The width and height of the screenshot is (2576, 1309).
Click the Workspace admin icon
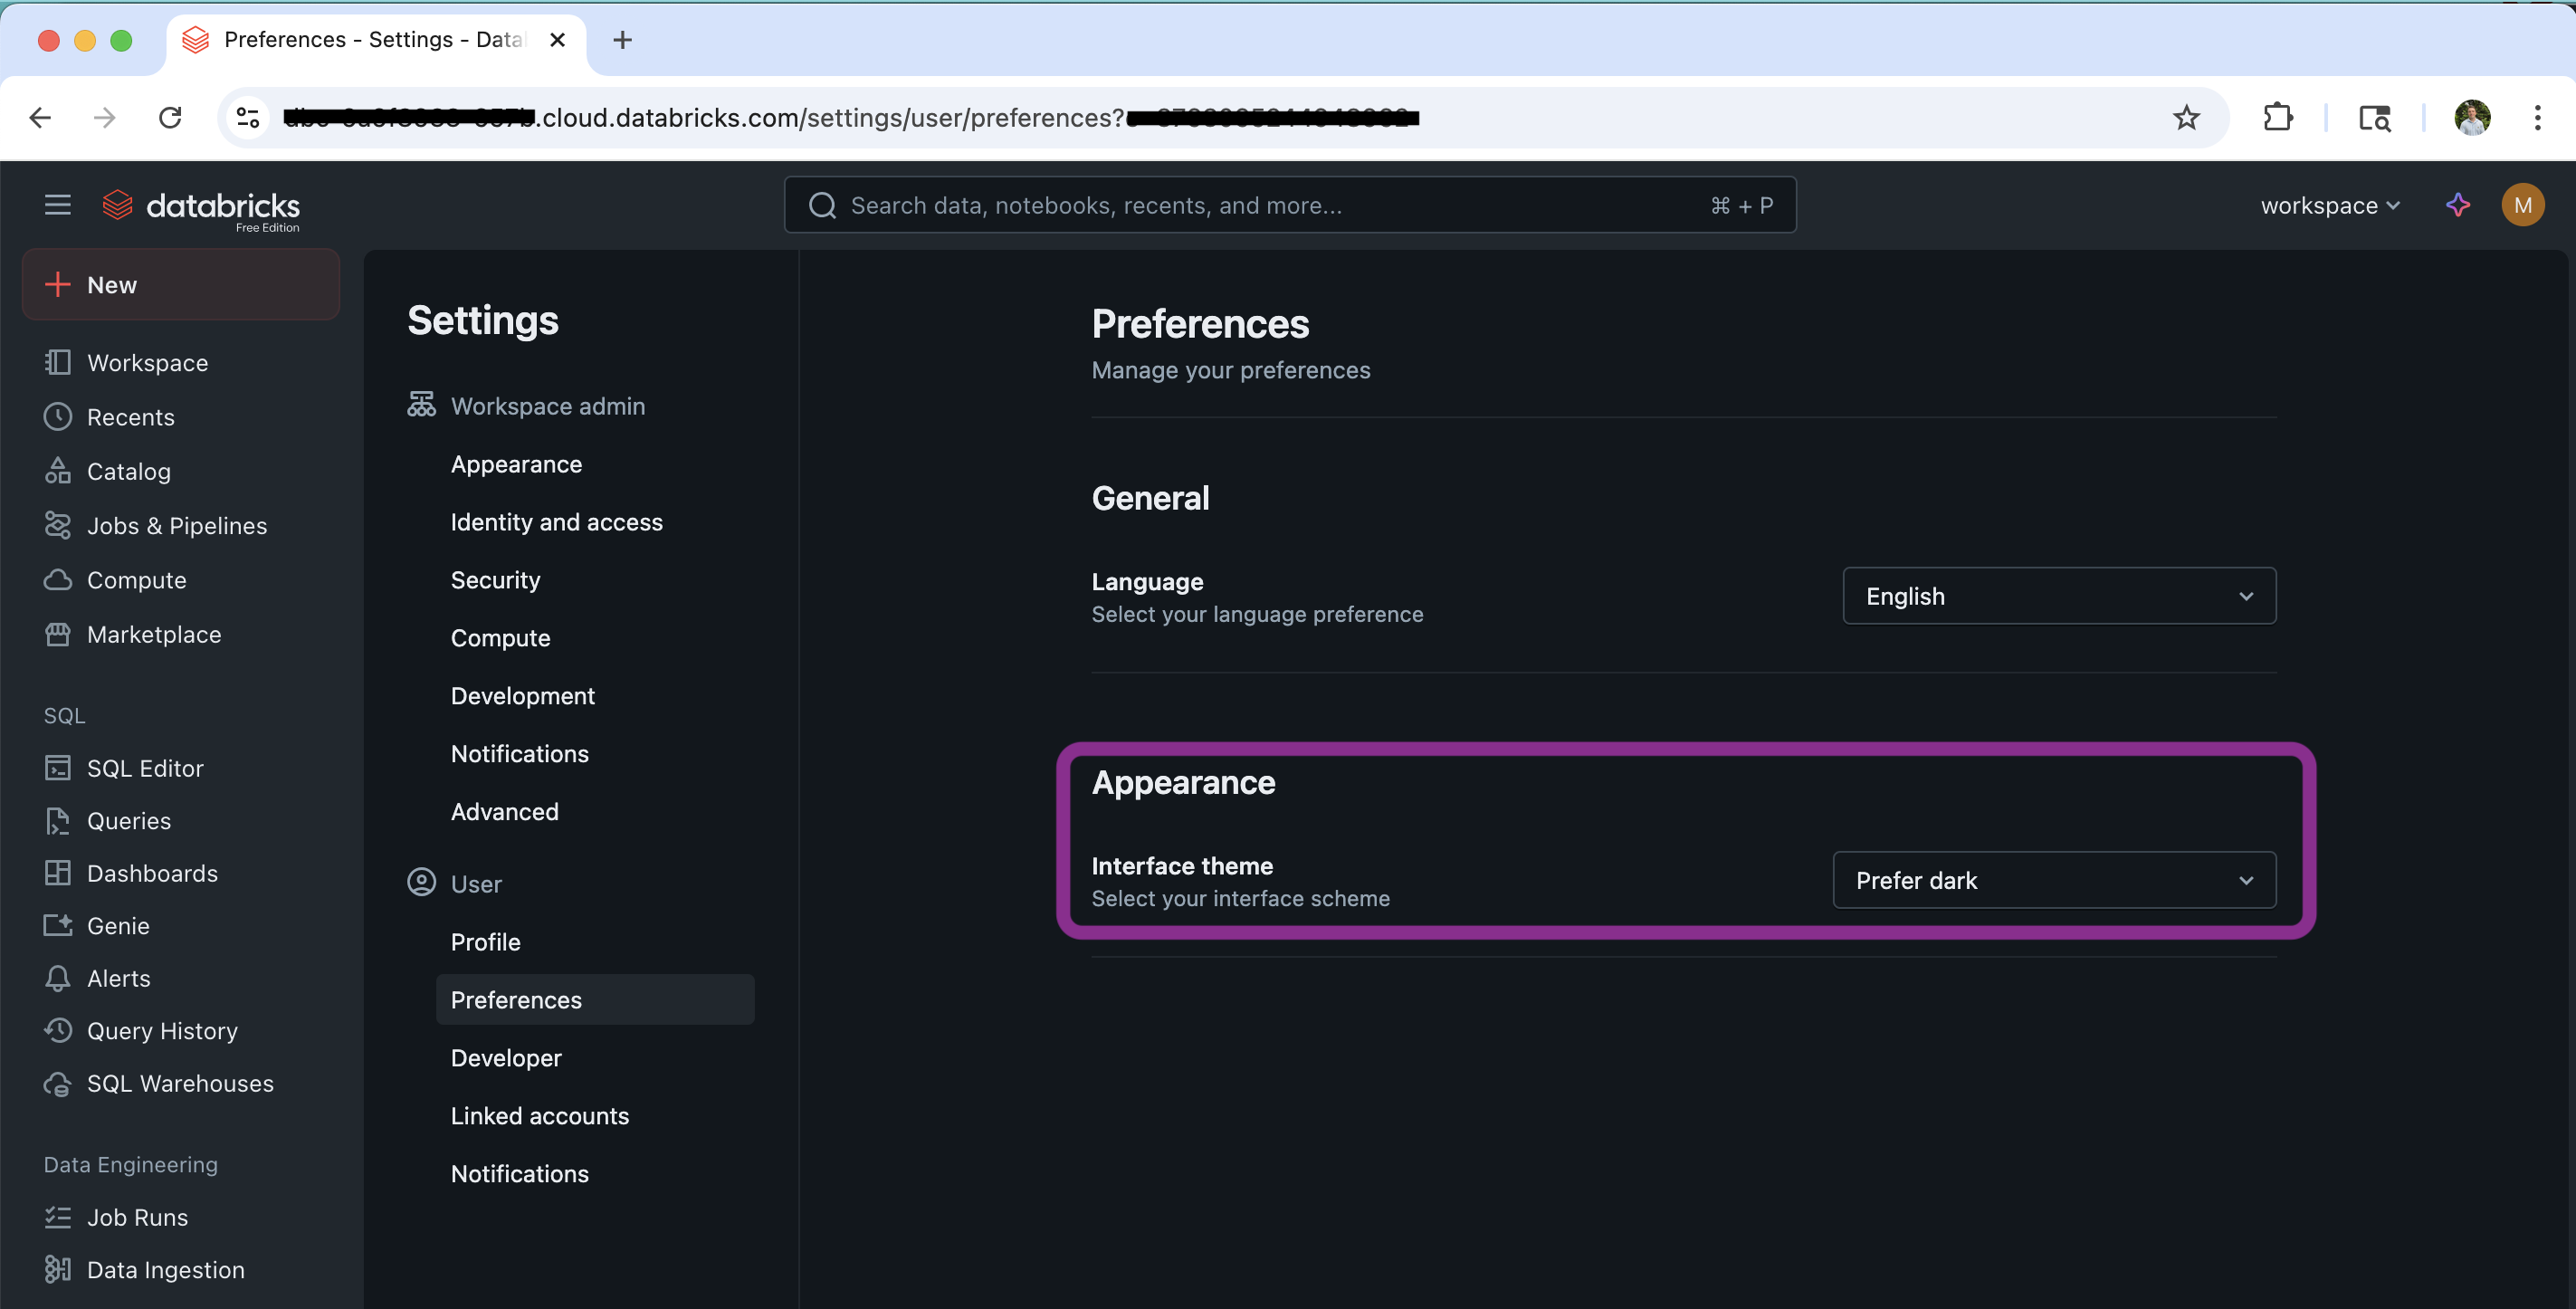pos(421,405)
